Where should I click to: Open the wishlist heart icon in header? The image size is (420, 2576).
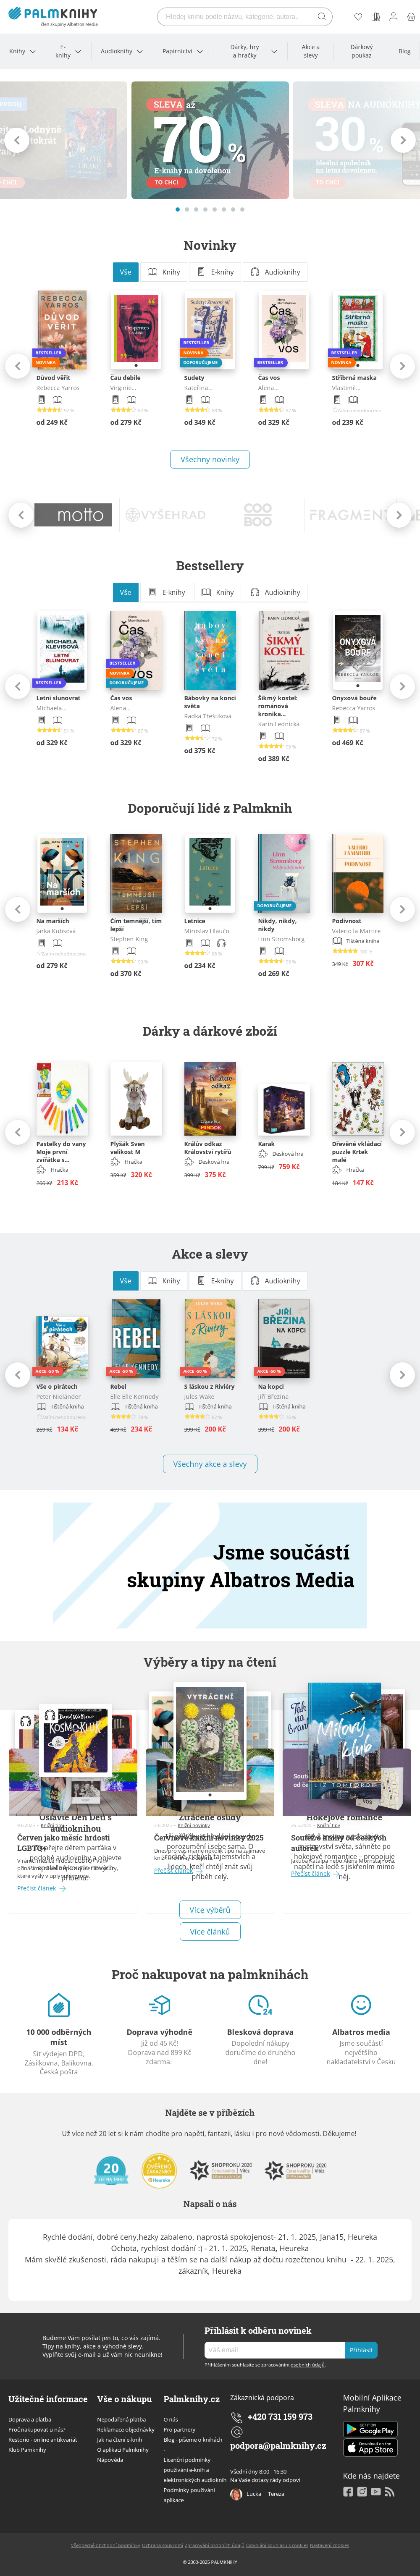coord(358,17)
